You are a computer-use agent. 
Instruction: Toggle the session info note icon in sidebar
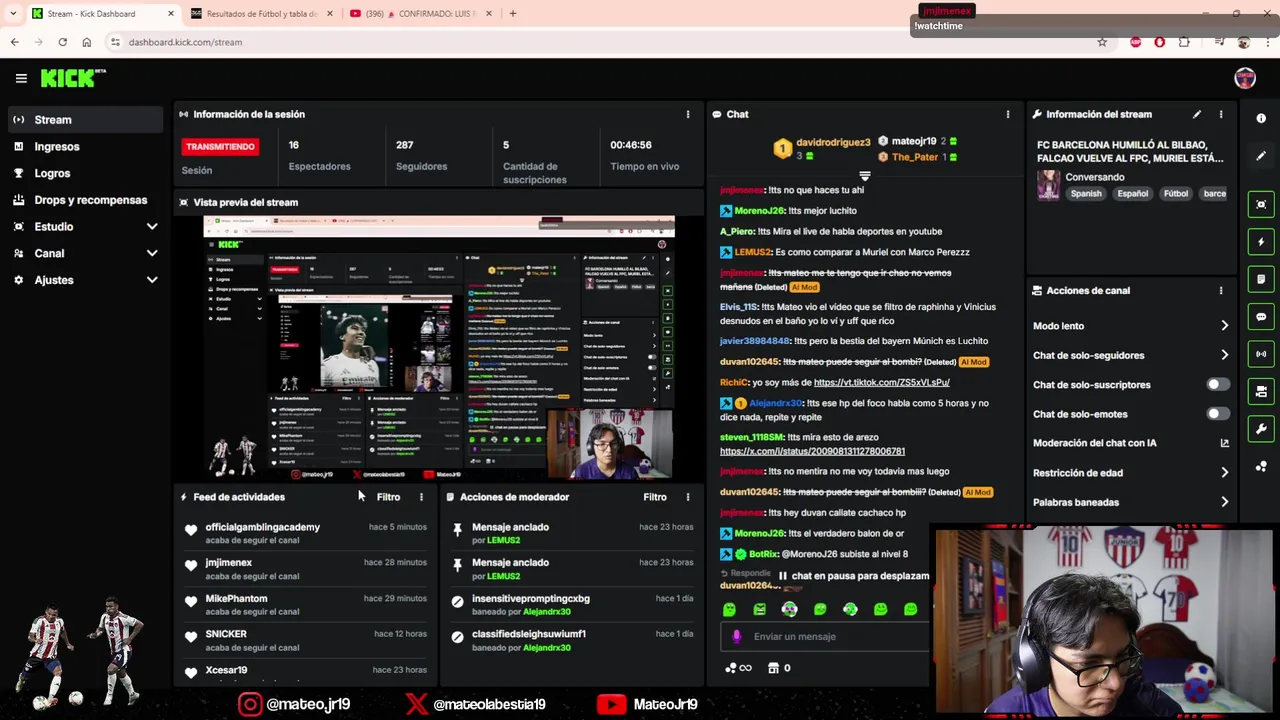pyautogui.click(x=1261, y=279)
